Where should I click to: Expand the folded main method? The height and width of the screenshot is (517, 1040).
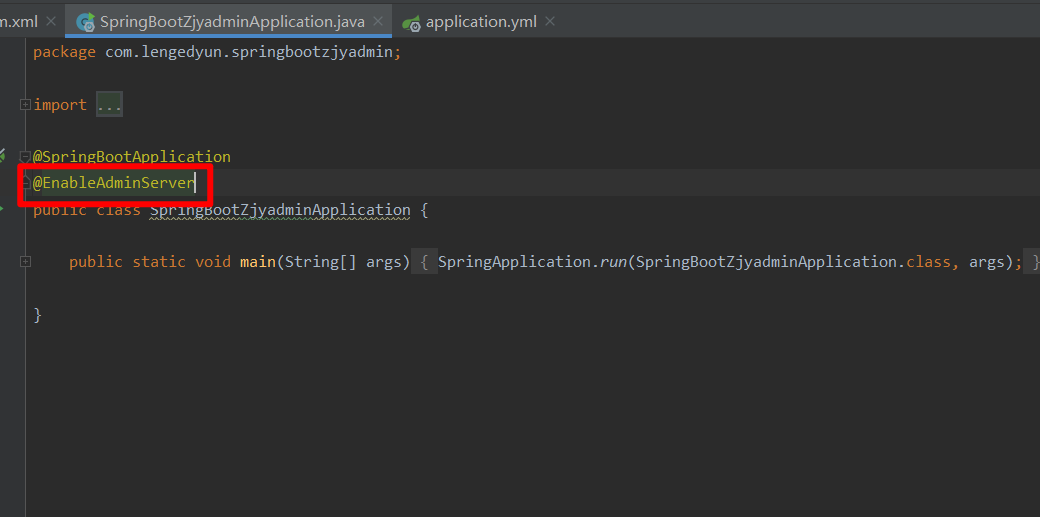(x=25, y=261)
